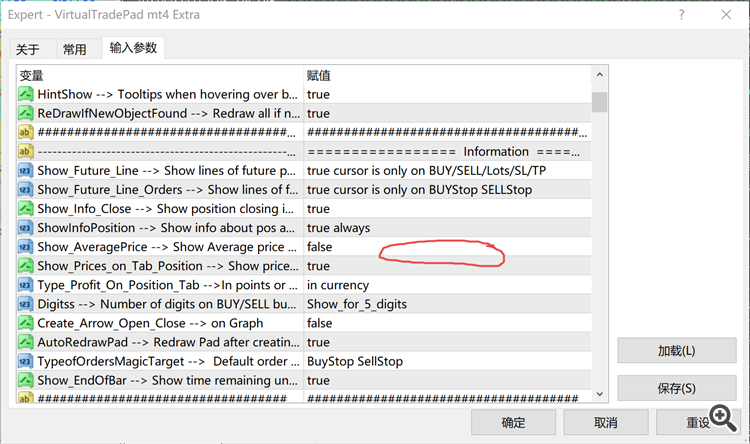Viewport: 750px width, 444px height.
Task: Click the ab icon on the Information row
Action: click(25, 152)
